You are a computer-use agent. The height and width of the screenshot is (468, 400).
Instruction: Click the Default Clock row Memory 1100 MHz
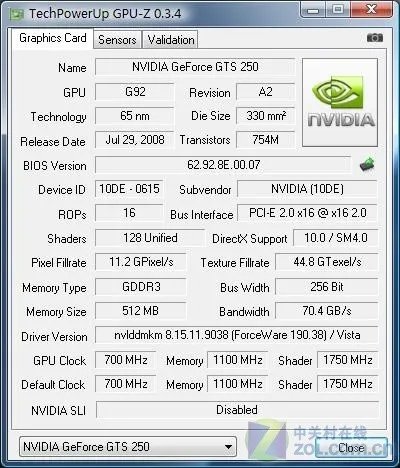tap(237, 384)
